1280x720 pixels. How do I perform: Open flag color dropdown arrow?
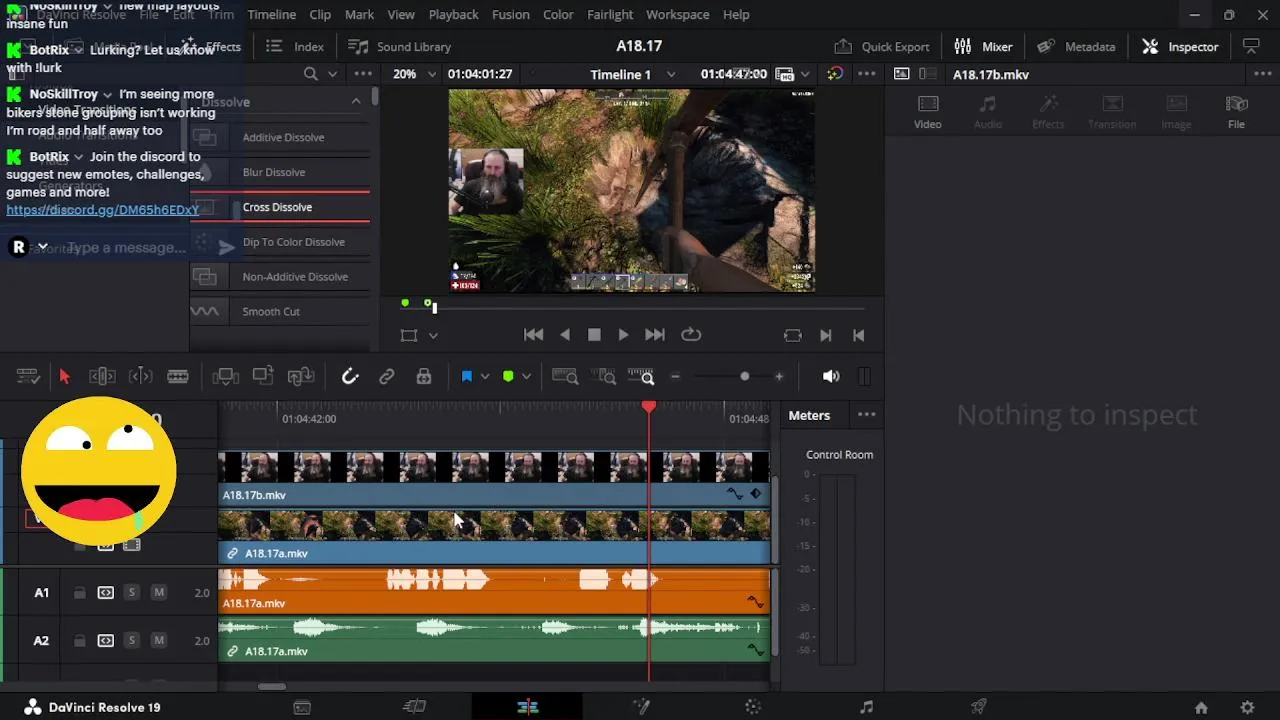point(485,376)
